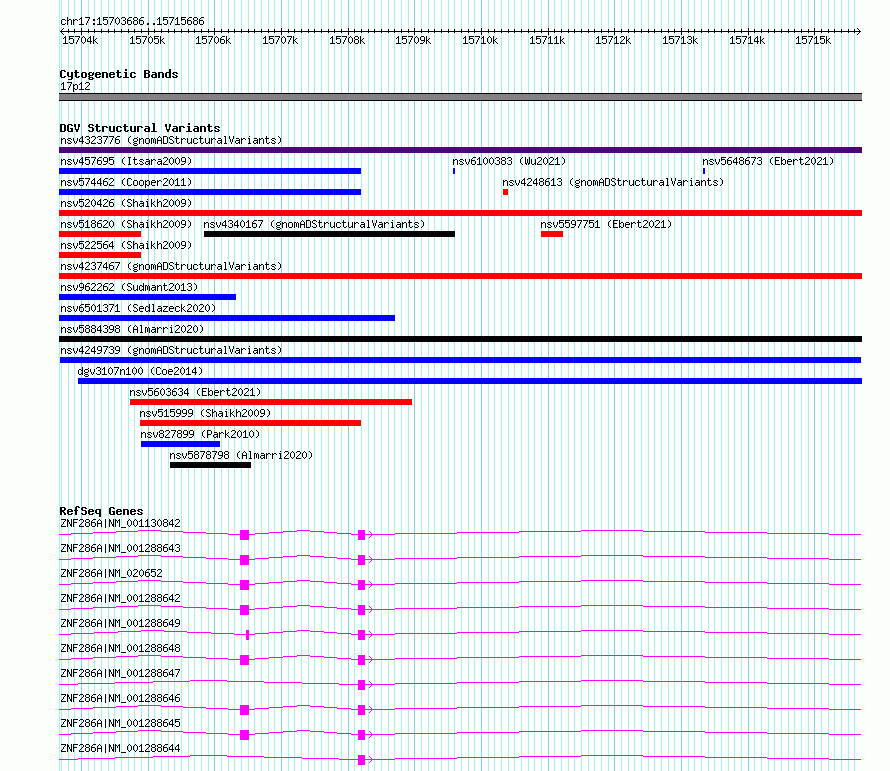Image resolution: width=890 pixels, height=771 pixels.
Task: Open nsv4248613 gnomADStructuralVariants label
Action: [613, 182]
